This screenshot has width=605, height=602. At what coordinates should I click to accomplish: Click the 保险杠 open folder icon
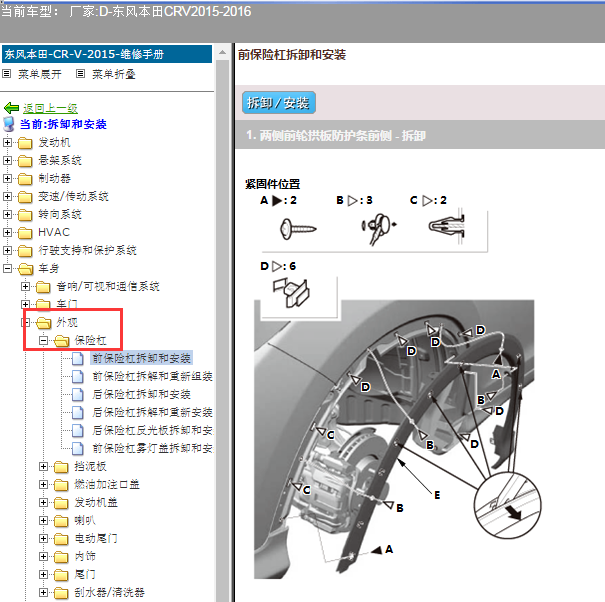click(x=62, y=341)
